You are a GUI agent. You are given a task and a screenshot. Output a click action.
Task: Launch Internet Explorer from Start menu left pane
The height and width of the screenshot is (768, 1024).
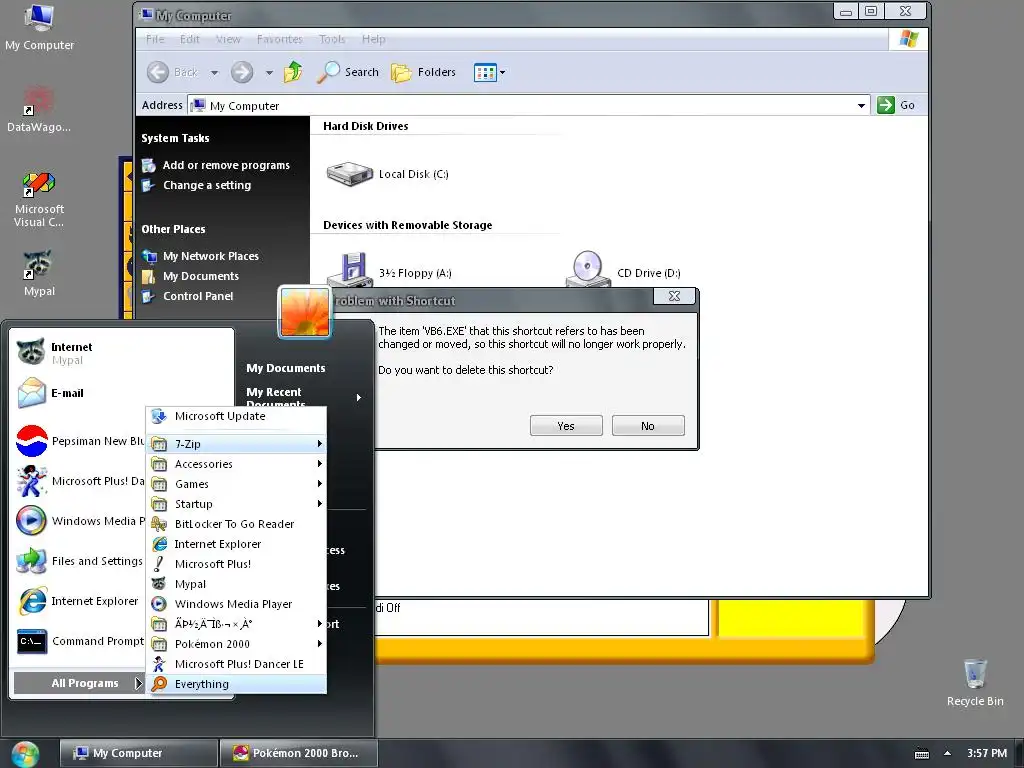pos(80,601)
